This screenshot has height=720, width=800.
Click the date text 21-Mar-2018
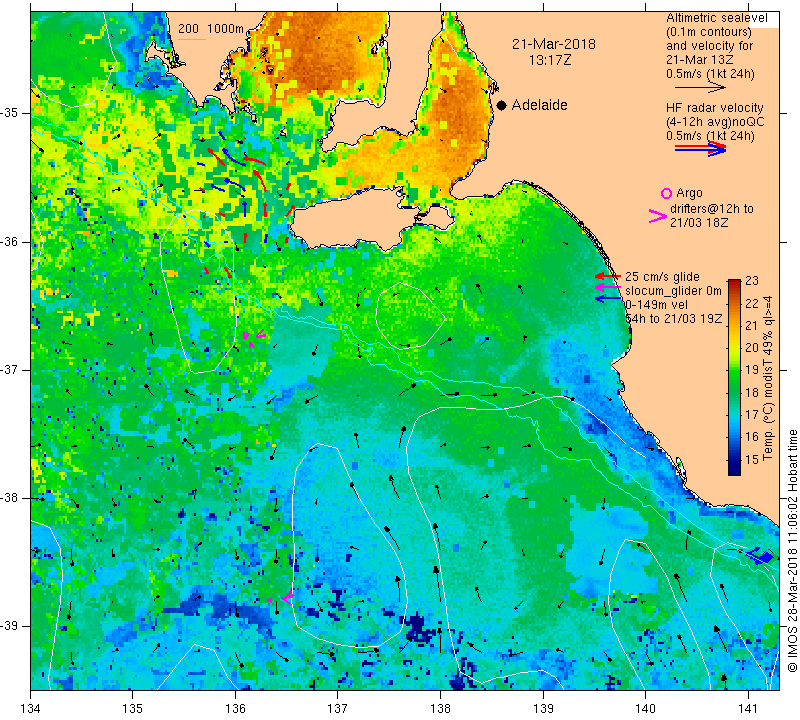tap(554, 44)
